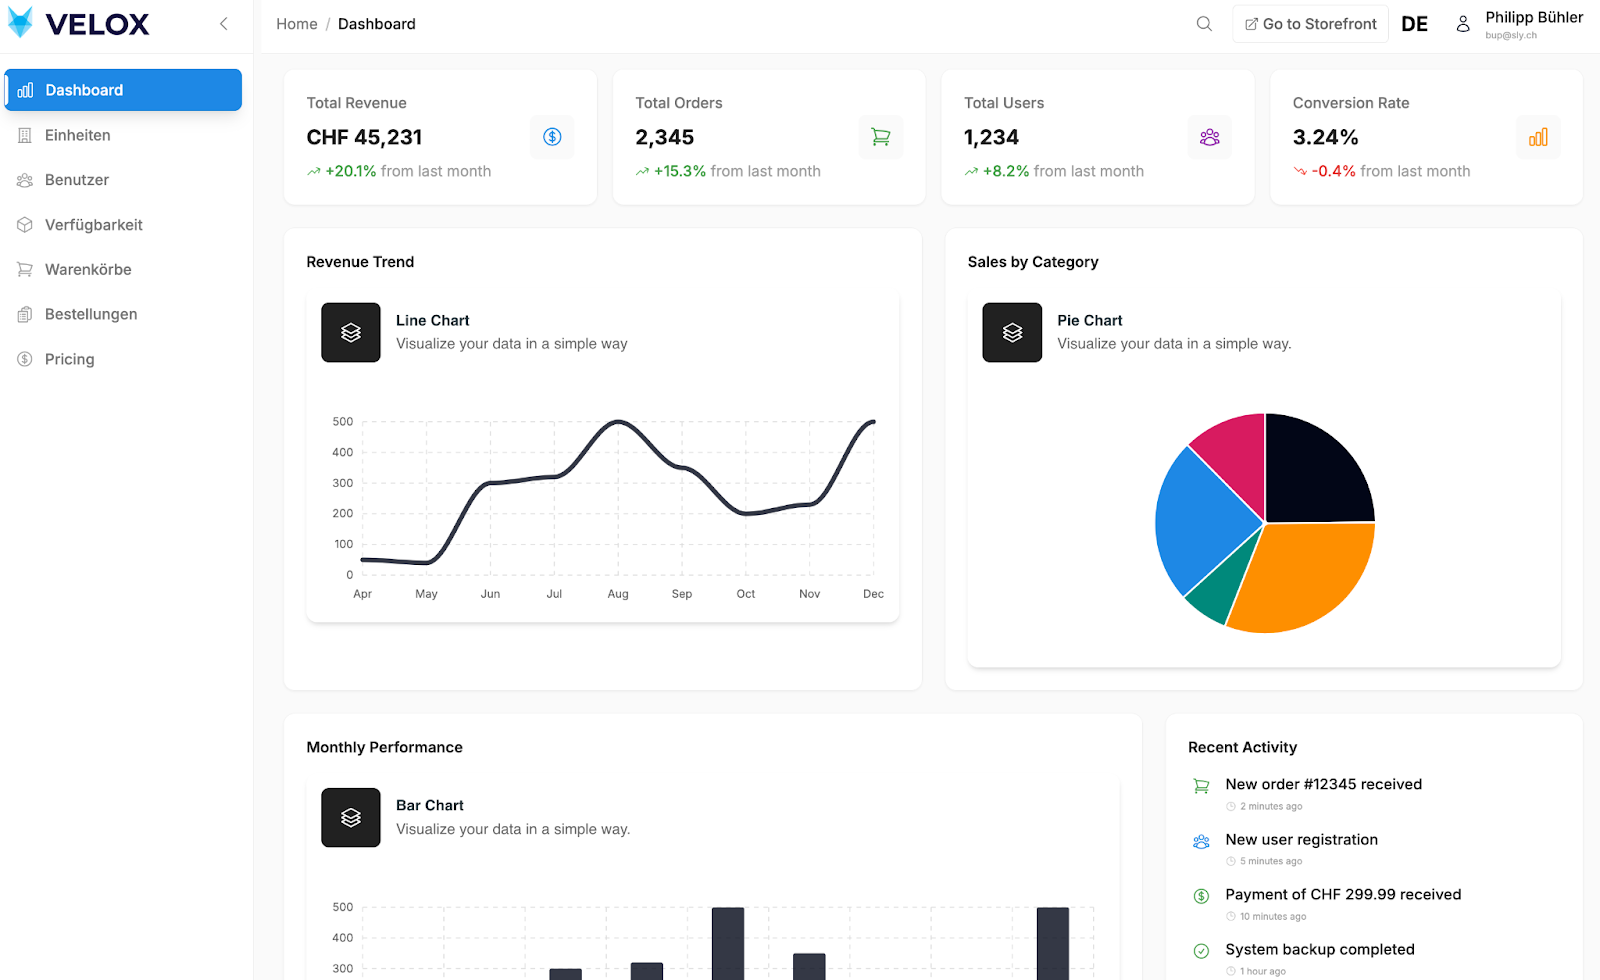Image resolution: width=1600 pixels, height=980 pixels.
Task: Click the Dashboard bar chart sidebar icon
Action: pos(26,90)
